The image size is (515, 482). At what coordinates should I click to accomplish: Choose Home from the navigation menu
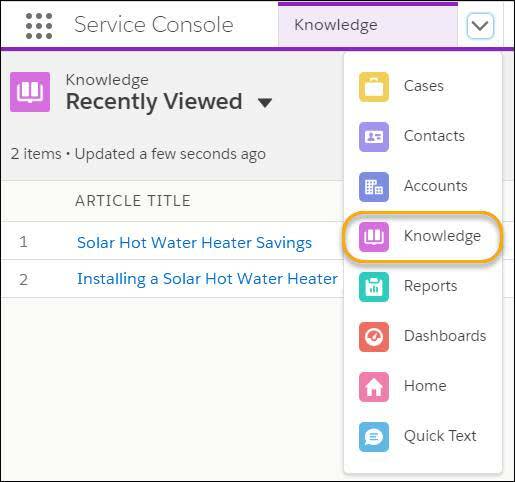[x=423, y=387]
